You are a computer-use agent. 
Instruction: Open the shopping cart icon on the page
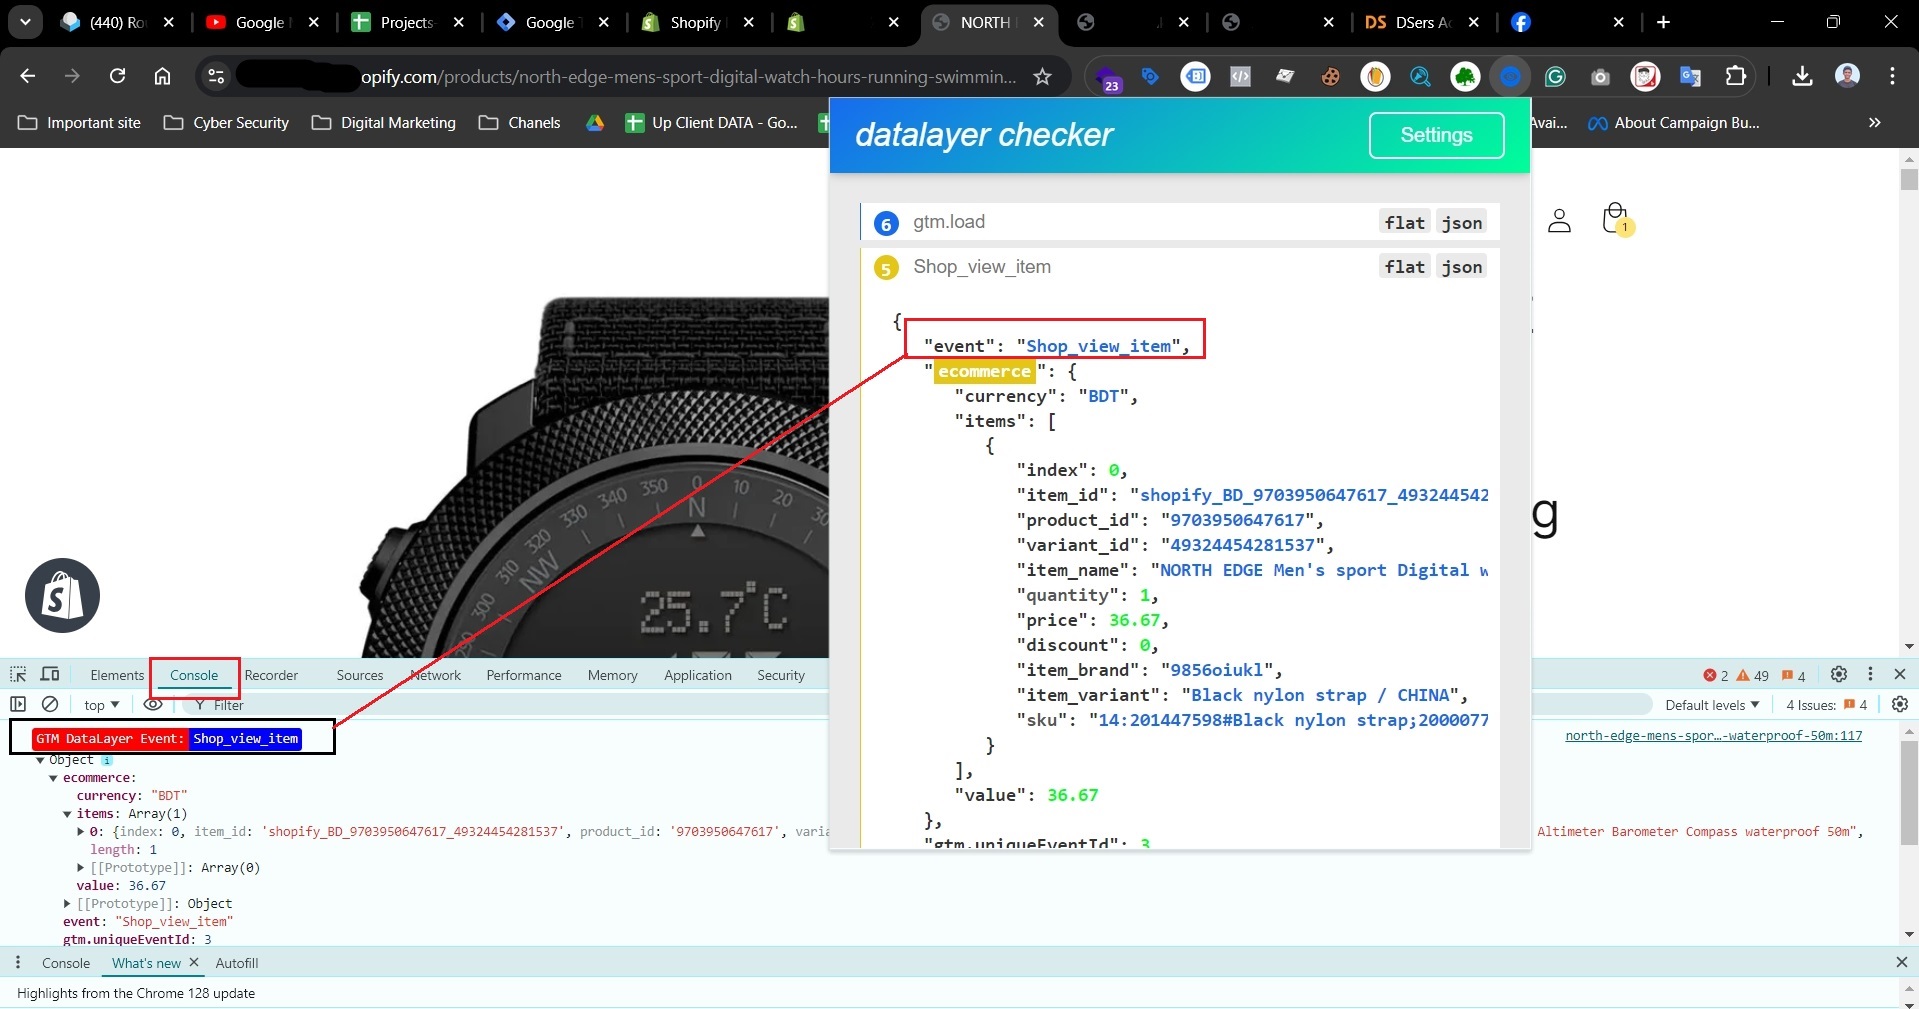1615,219
